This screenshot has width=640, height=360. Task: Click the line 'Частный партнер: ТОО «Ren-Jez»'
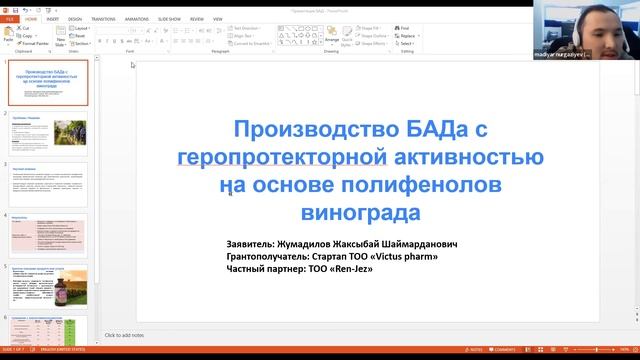[300, 269]
